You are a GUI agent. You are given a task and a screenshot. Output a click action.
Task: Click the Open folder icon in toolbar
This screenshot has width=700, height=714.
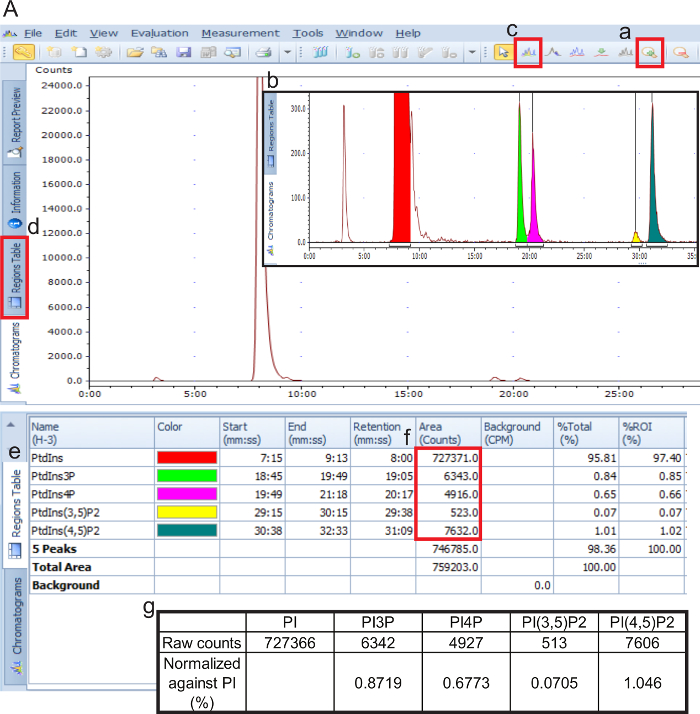[x=134, y=52]
